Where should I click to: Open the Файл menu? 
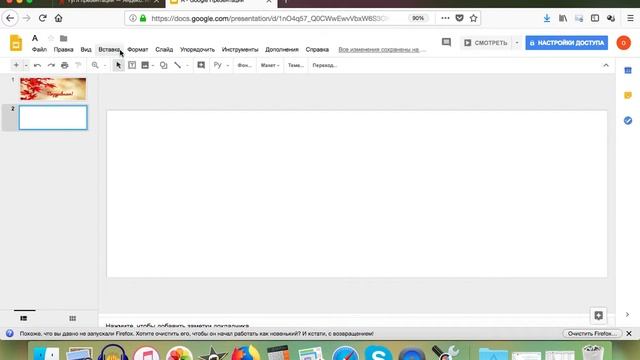pyautogui.click(x=39, y=49)
